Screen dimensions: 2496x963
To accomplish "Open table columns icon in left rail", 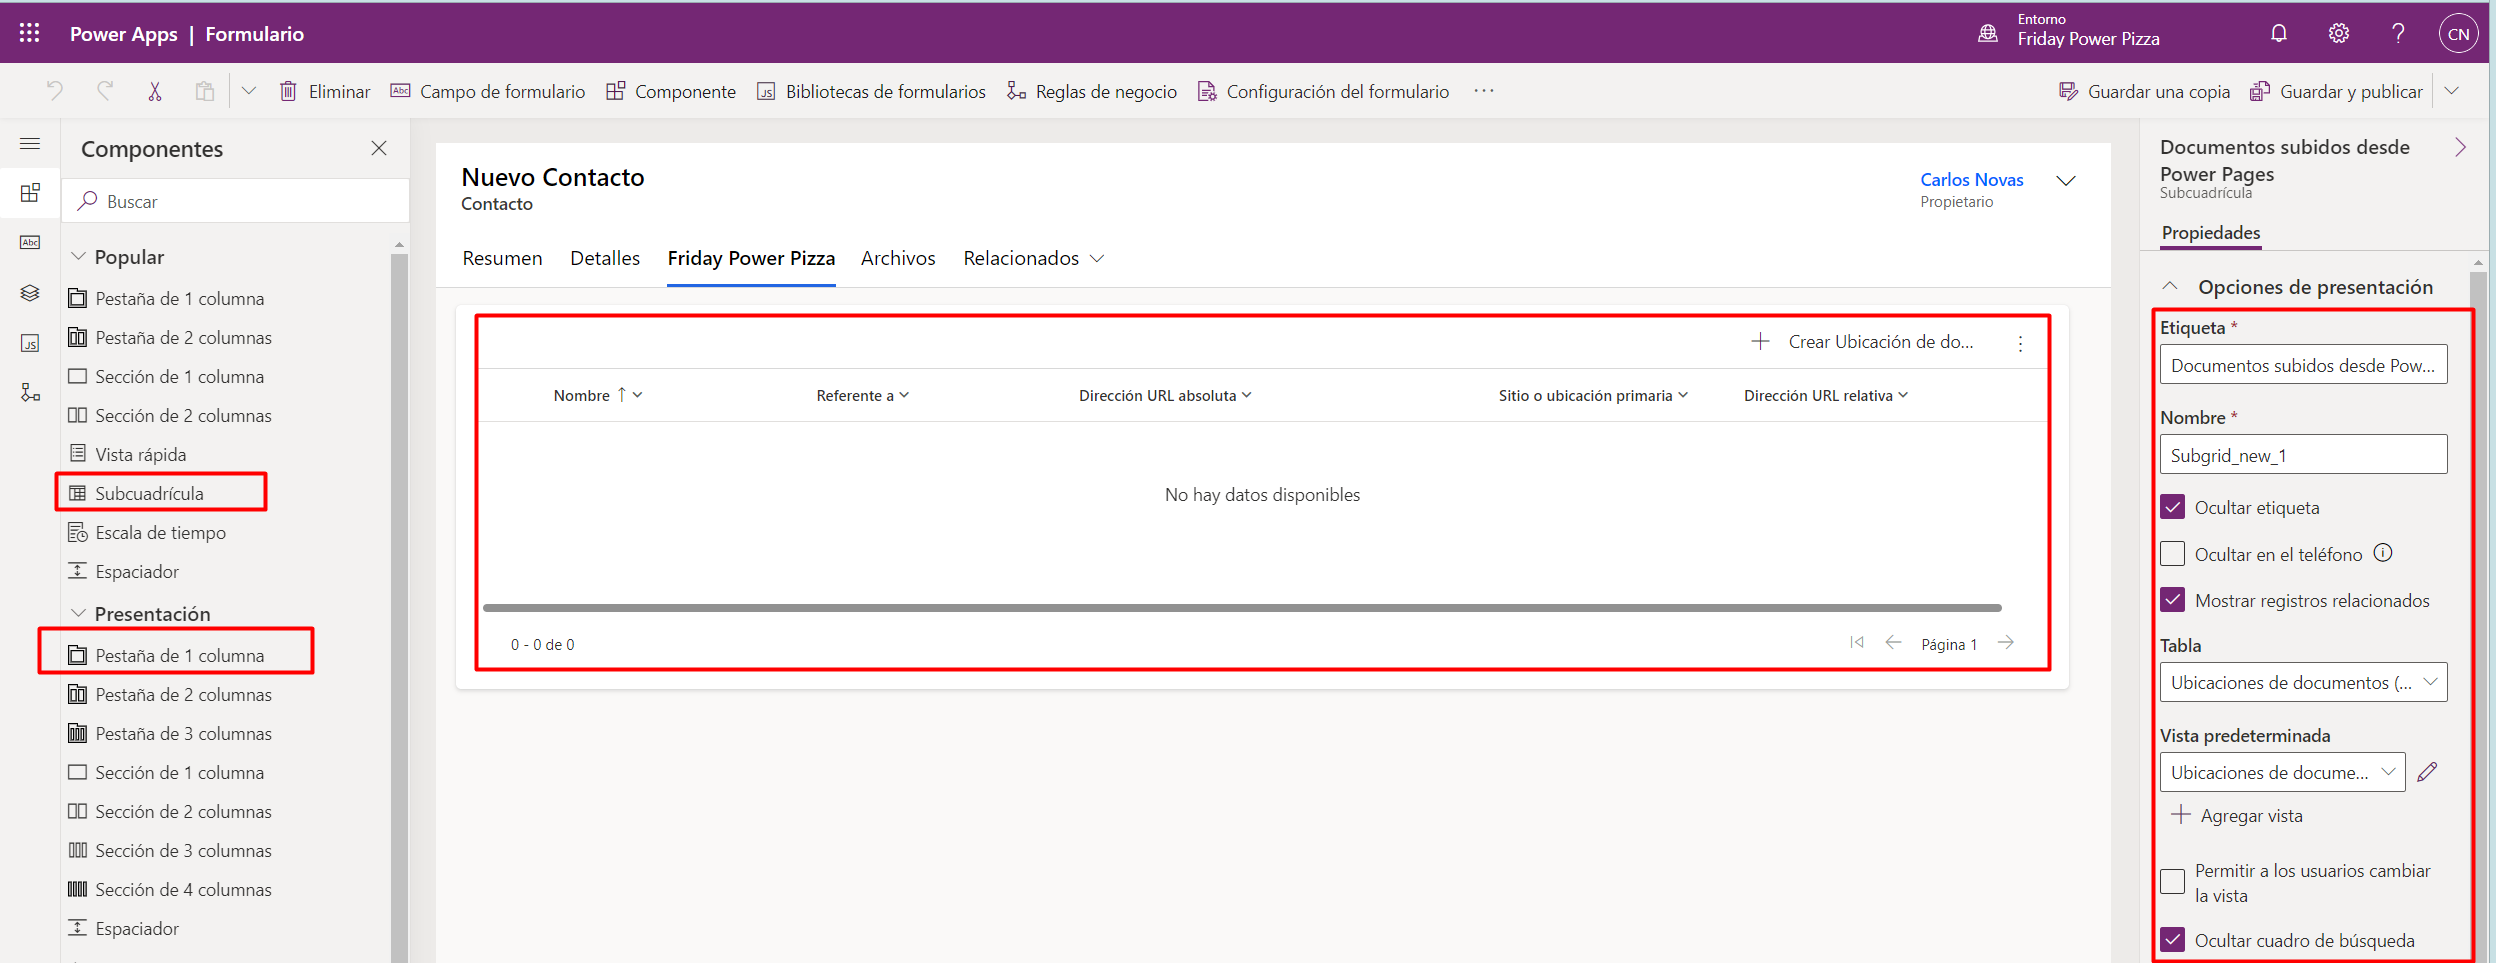I will [30, 242].
